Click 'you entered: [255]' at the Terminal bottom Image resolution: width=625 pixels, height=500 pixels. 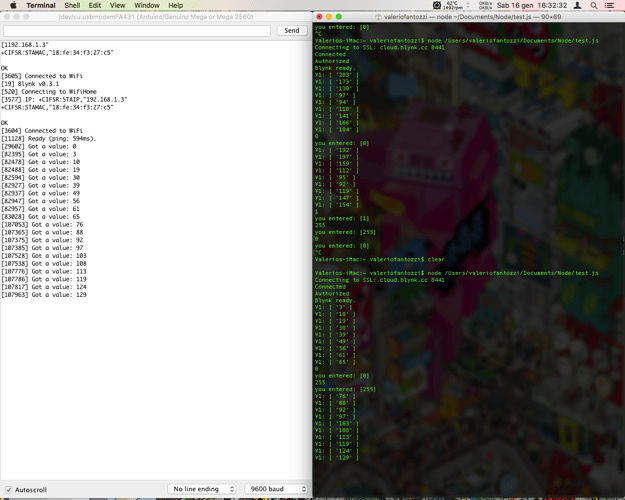(x=345, y=389)
